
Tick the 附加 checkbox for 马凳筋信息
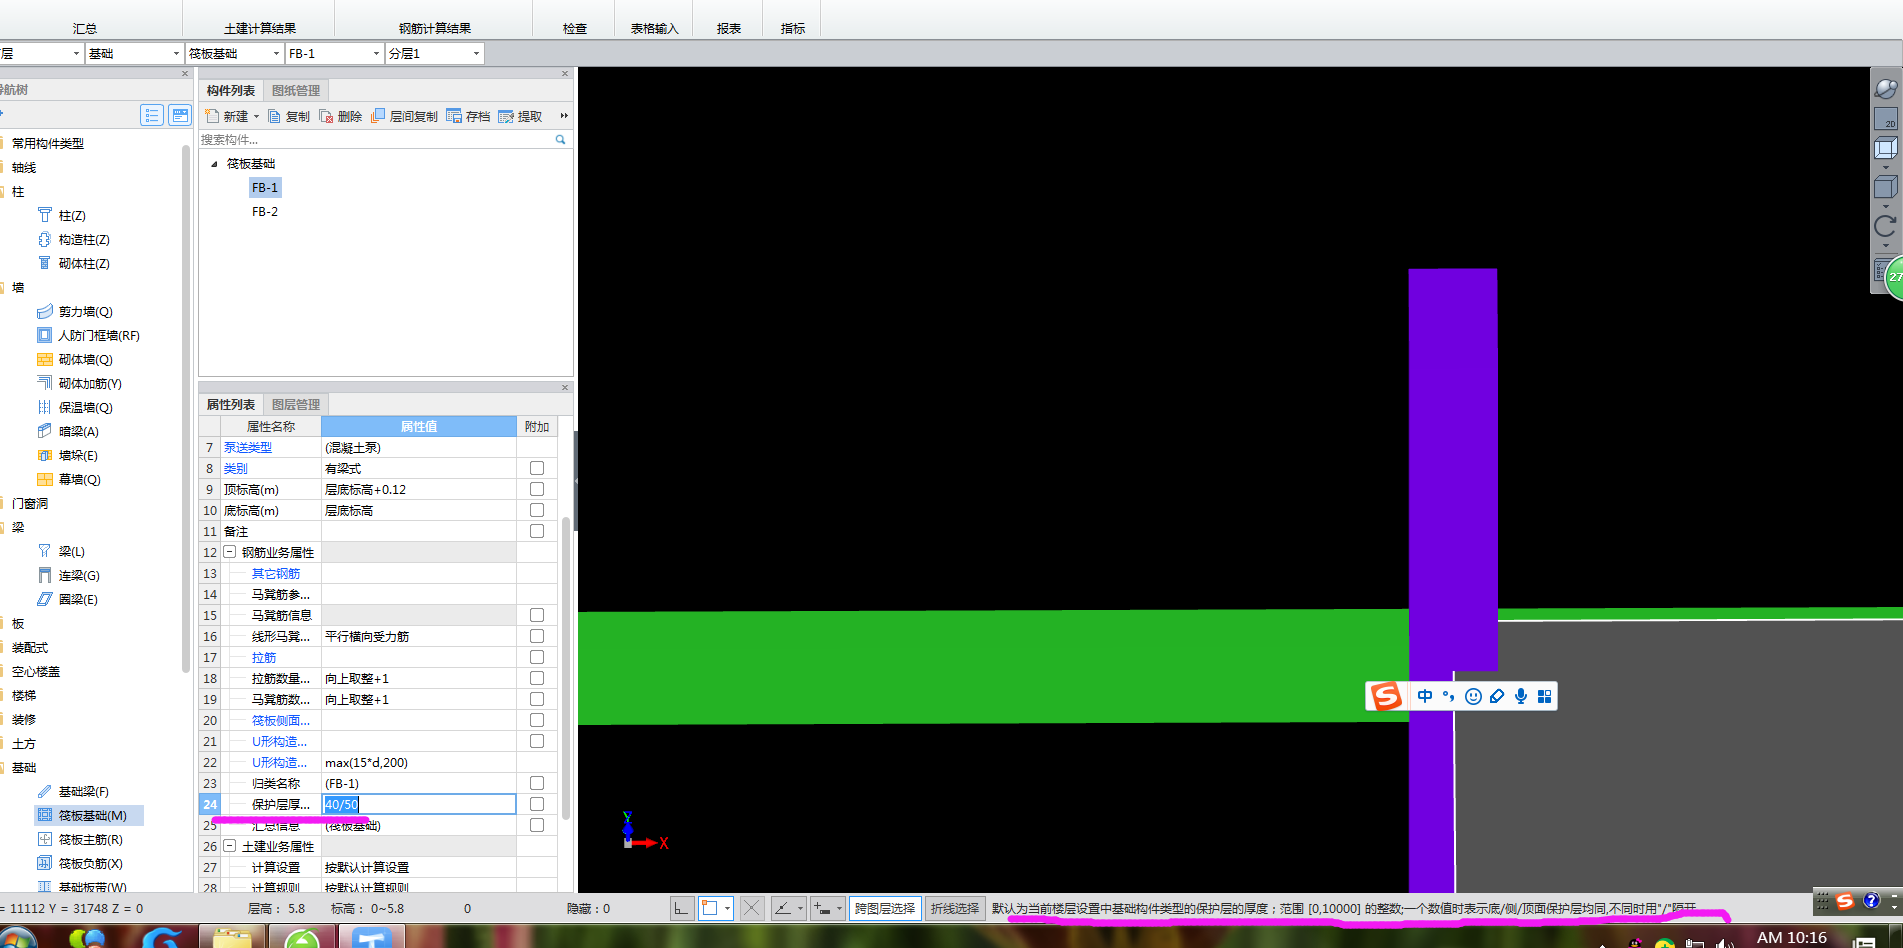[x=537, y=615]
